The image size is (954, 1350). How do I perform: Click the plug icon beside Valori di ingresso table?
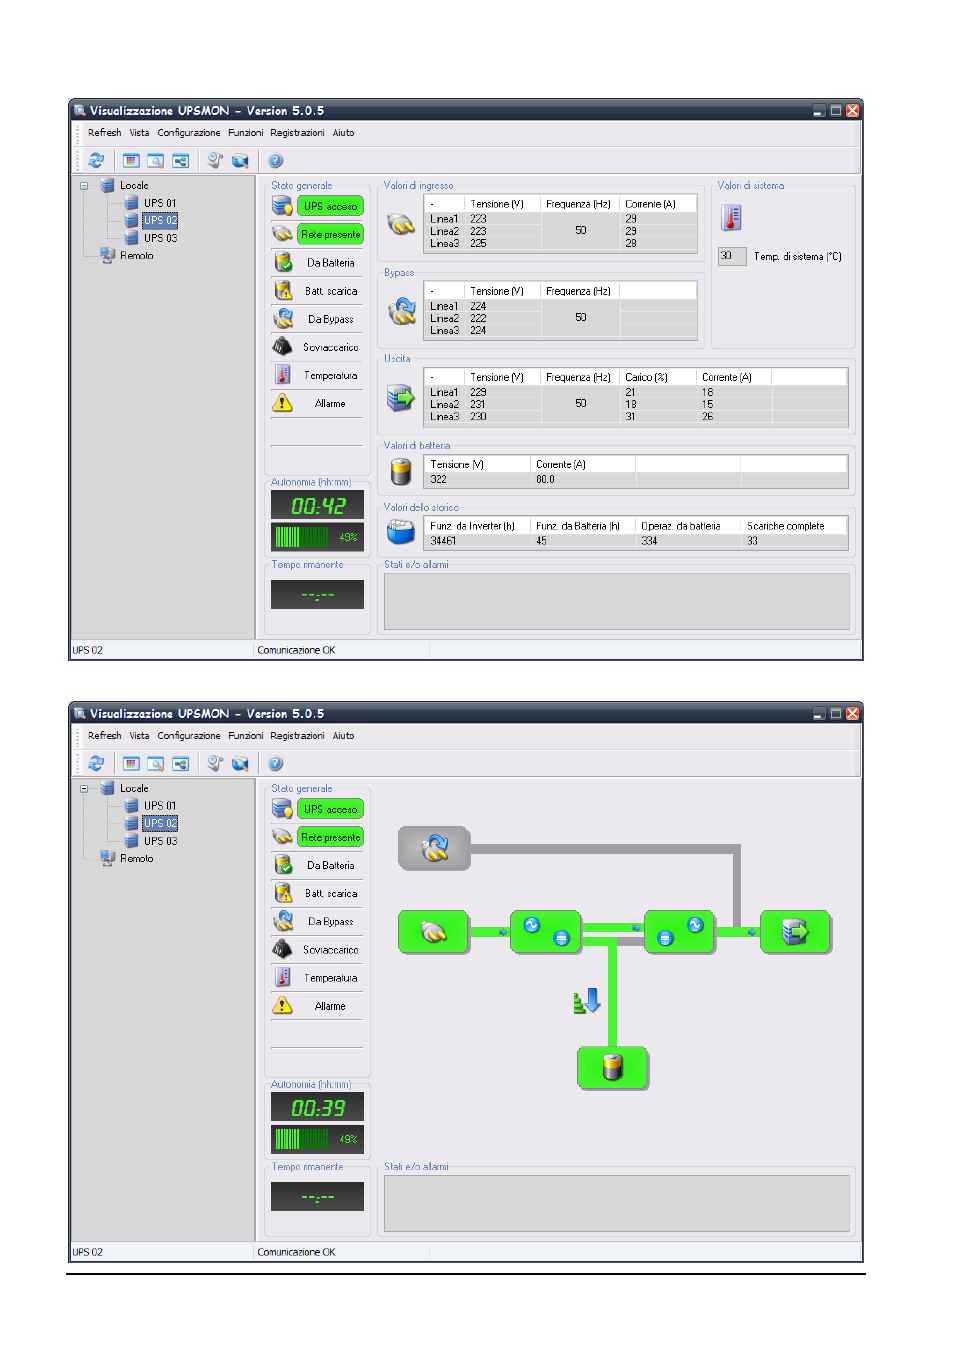pyautogui.click(x=401, y=224)
